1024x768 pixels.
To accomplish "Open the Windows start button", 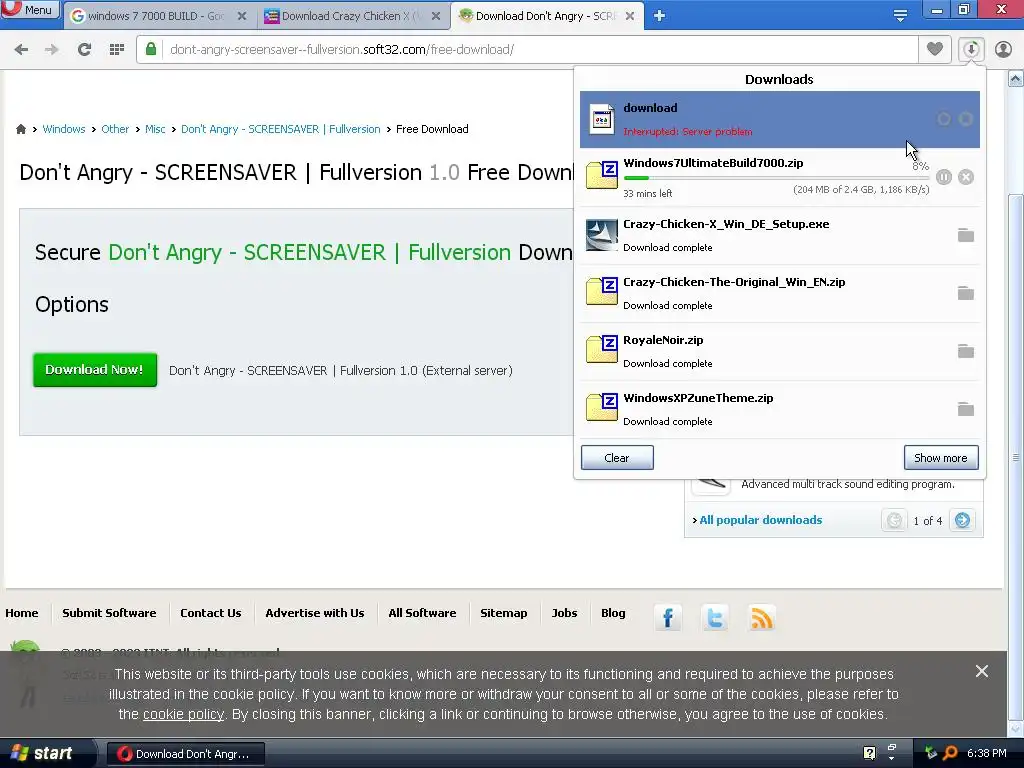I will 45,753.
